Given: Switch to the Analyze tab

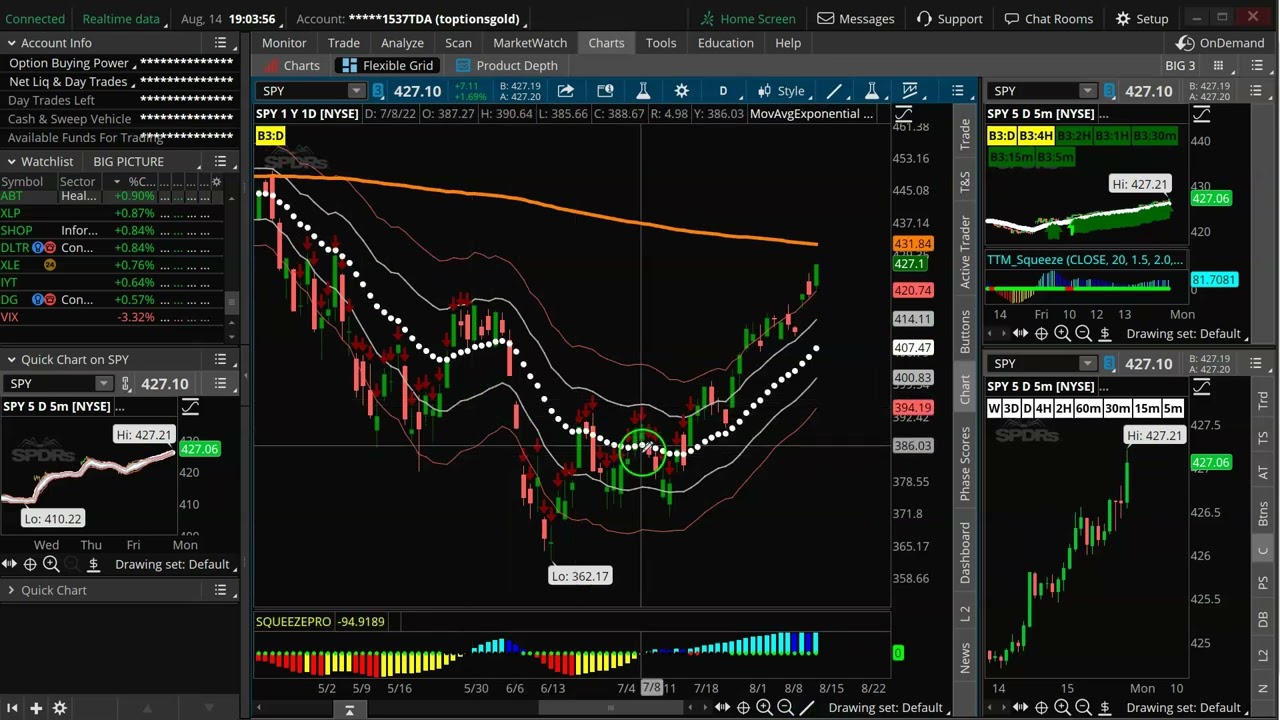Looking at the screenshot, I should pyautogui.click(x=402, y=43).
